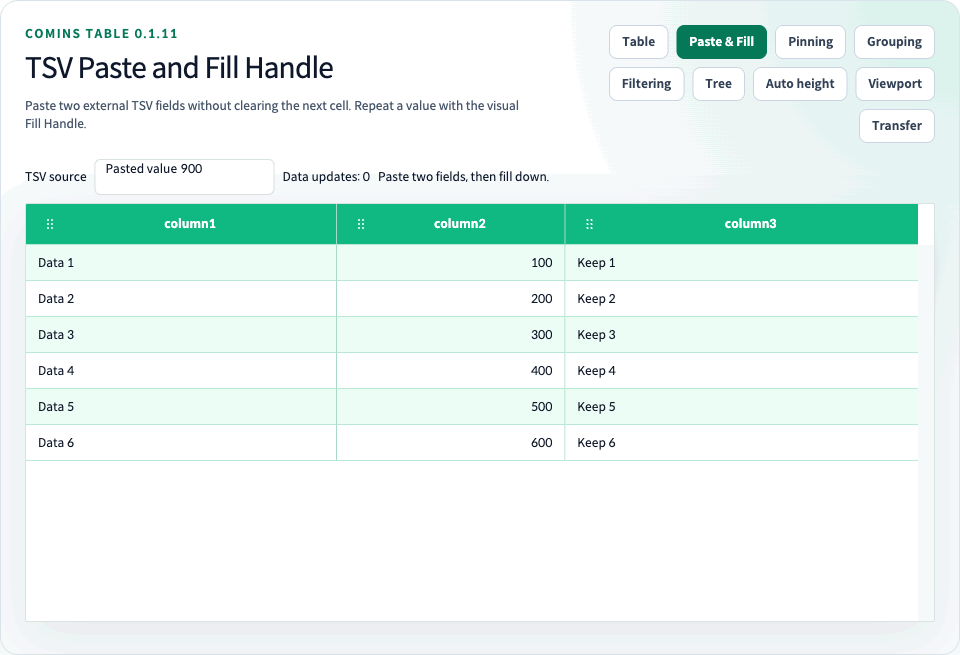Viewport: 960px width, 655px height.
Task: Click the Keep 4 cell
Action: [741, 371]
